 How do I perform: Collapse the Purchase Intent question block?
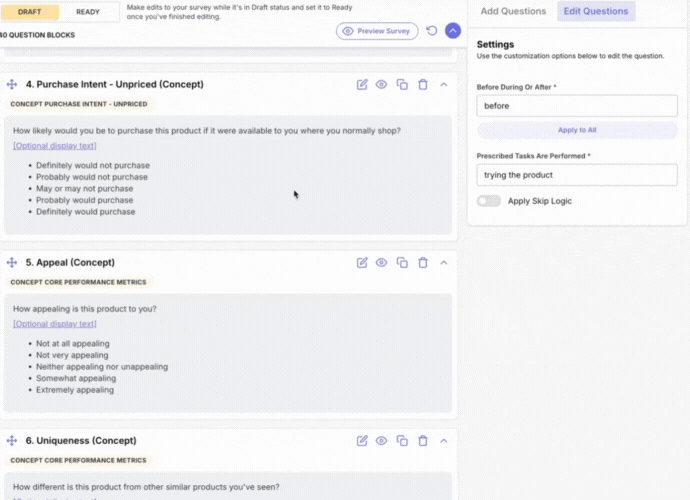click(x=444, y=85)
